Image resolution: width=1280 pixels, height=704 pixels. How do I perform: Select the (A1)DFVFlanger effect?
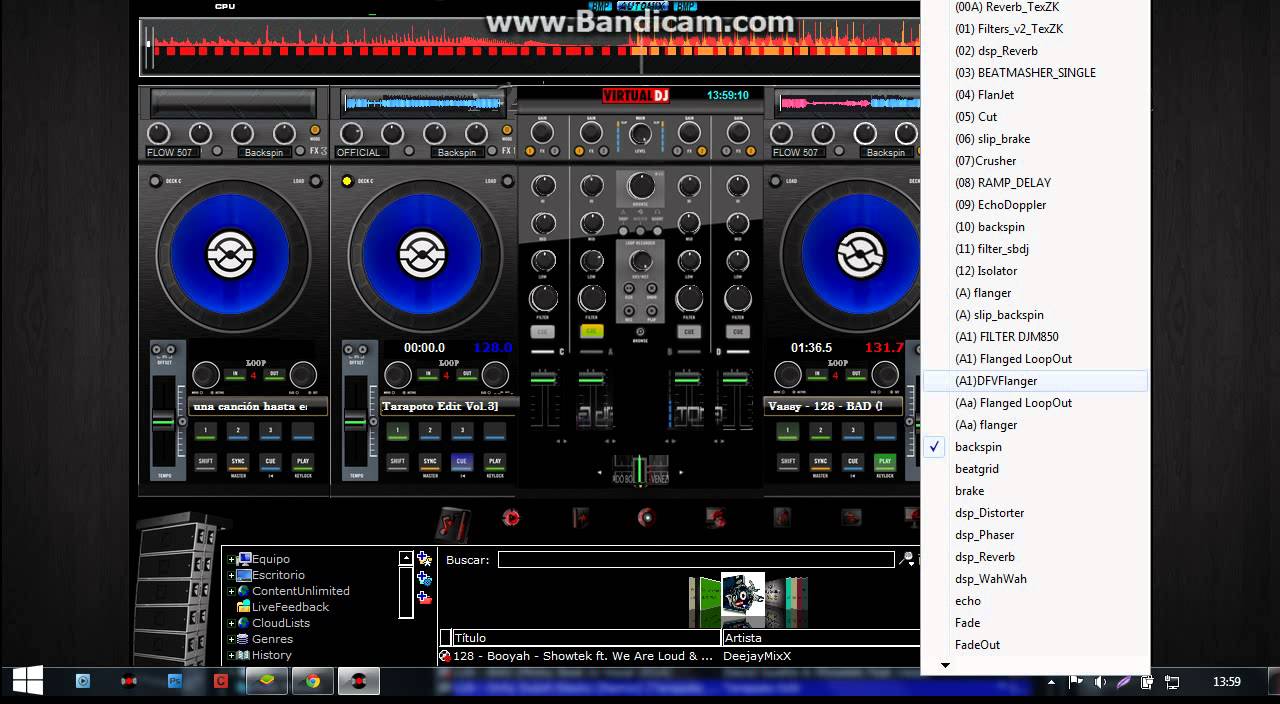(1035, 381)
